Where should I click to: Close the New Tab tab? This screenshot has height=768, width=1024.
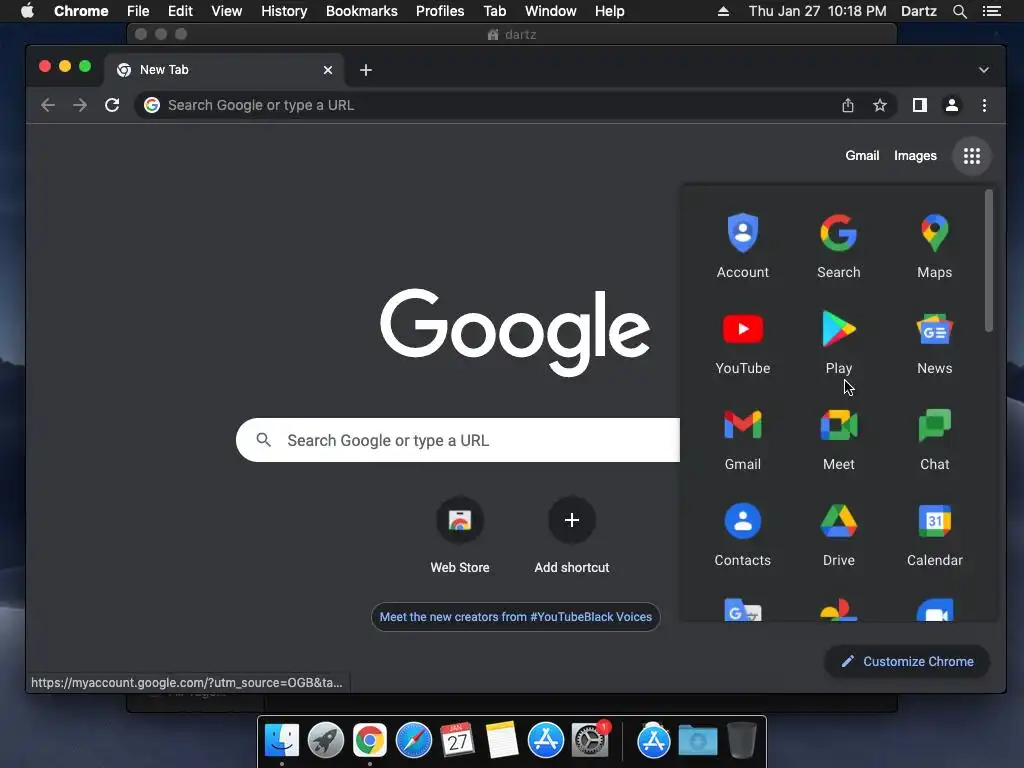coord(328,70)
